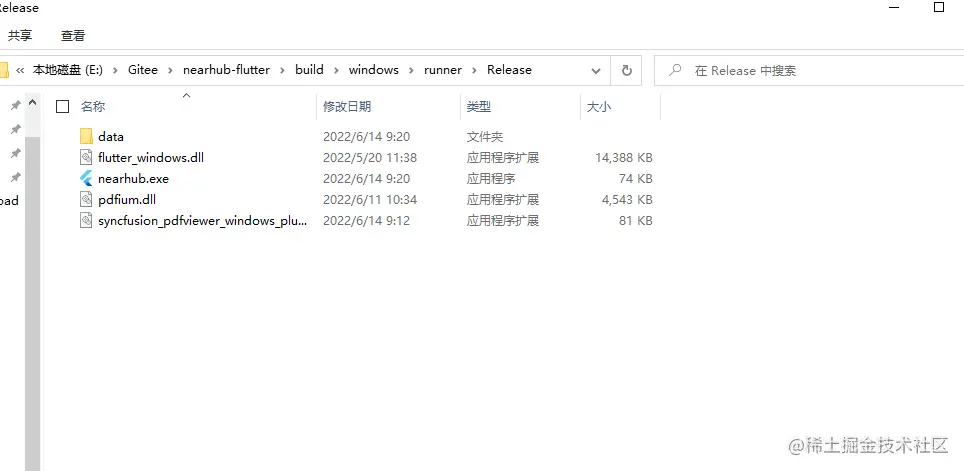Open the address bar history dropdown
This screenshot has height=471, width=964.
596,71
